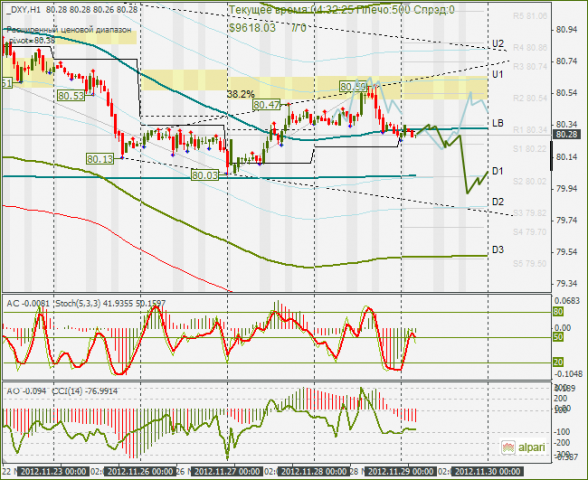Click the stochastic 50 level marker
The height and width of the screenshot is (480, 588).
pos(558,337)
